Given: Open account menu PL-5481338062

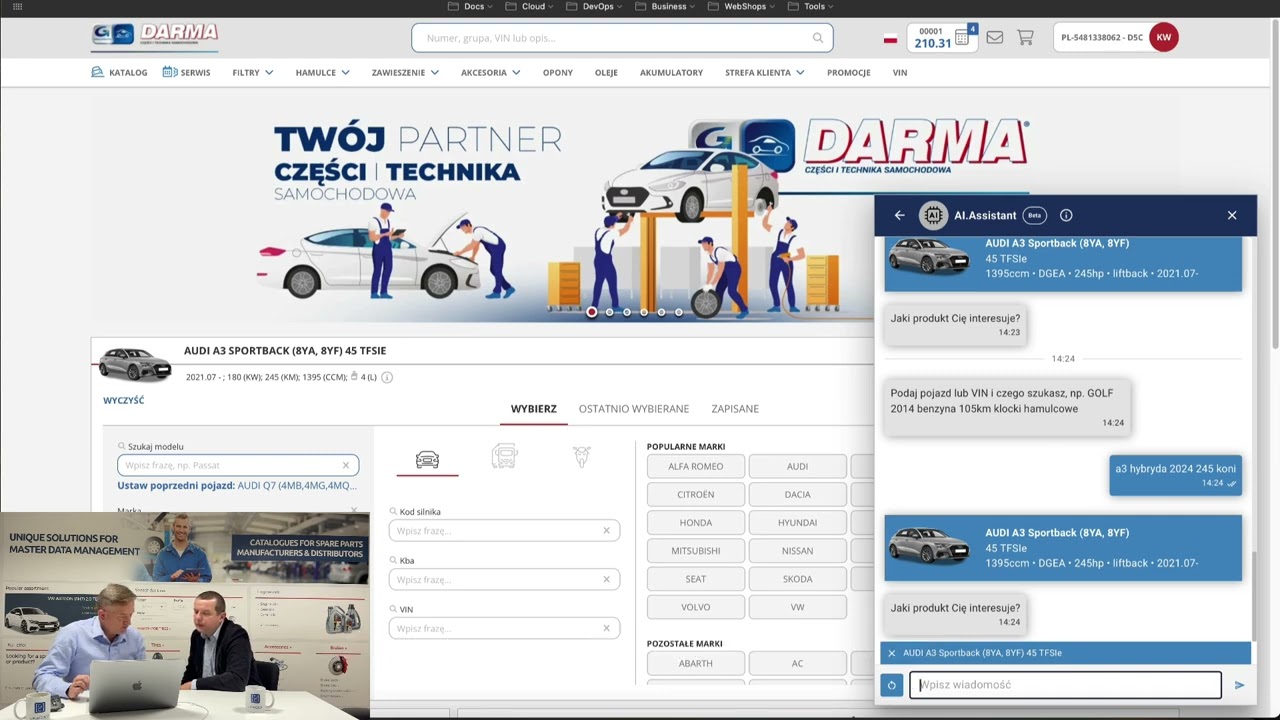Looking at the screenshot, I should 1102,38.
